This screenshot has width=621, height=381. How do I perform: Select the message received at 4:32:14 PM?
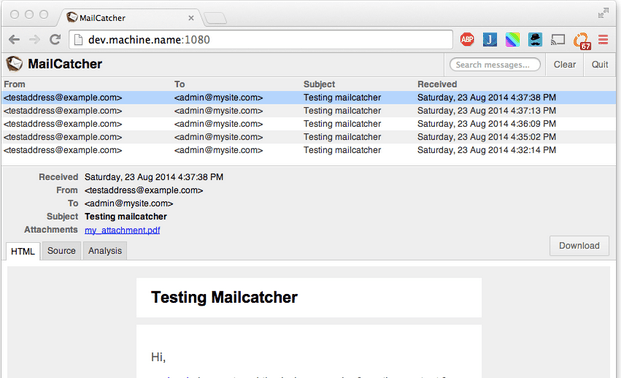click(x=309, y=150)
